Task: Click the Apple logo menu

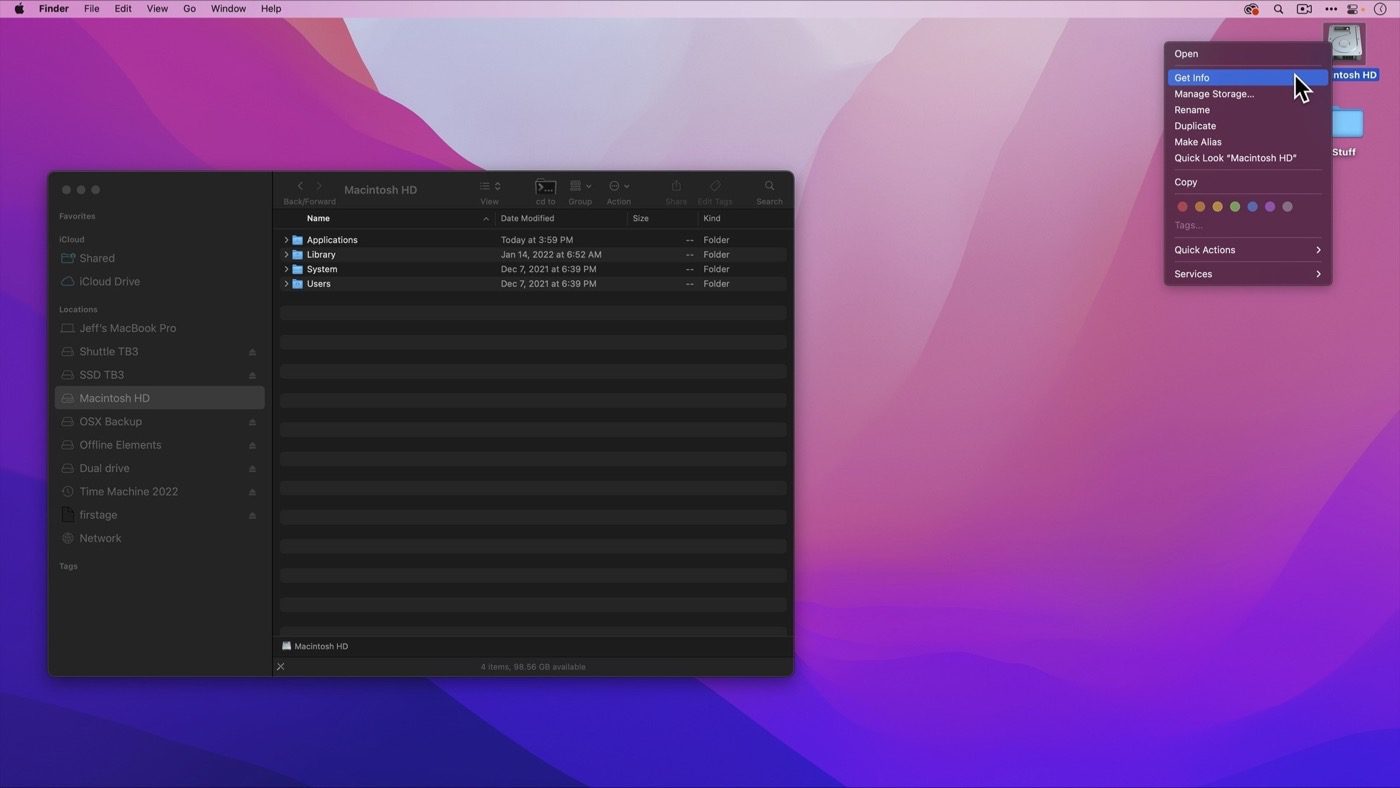Action: coord(19,9)
